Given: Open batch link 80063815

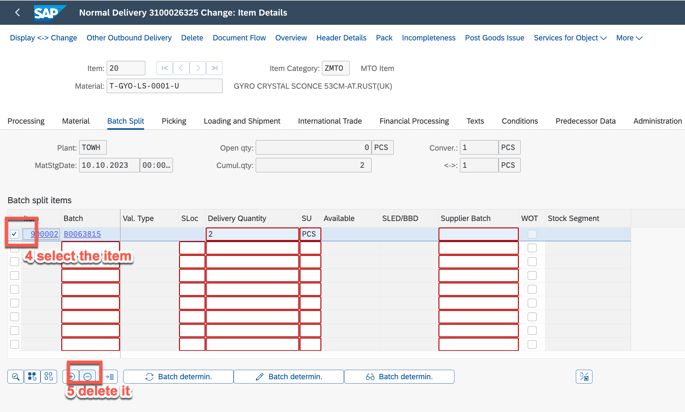Looking at the screenshot, I should point(82,234).
